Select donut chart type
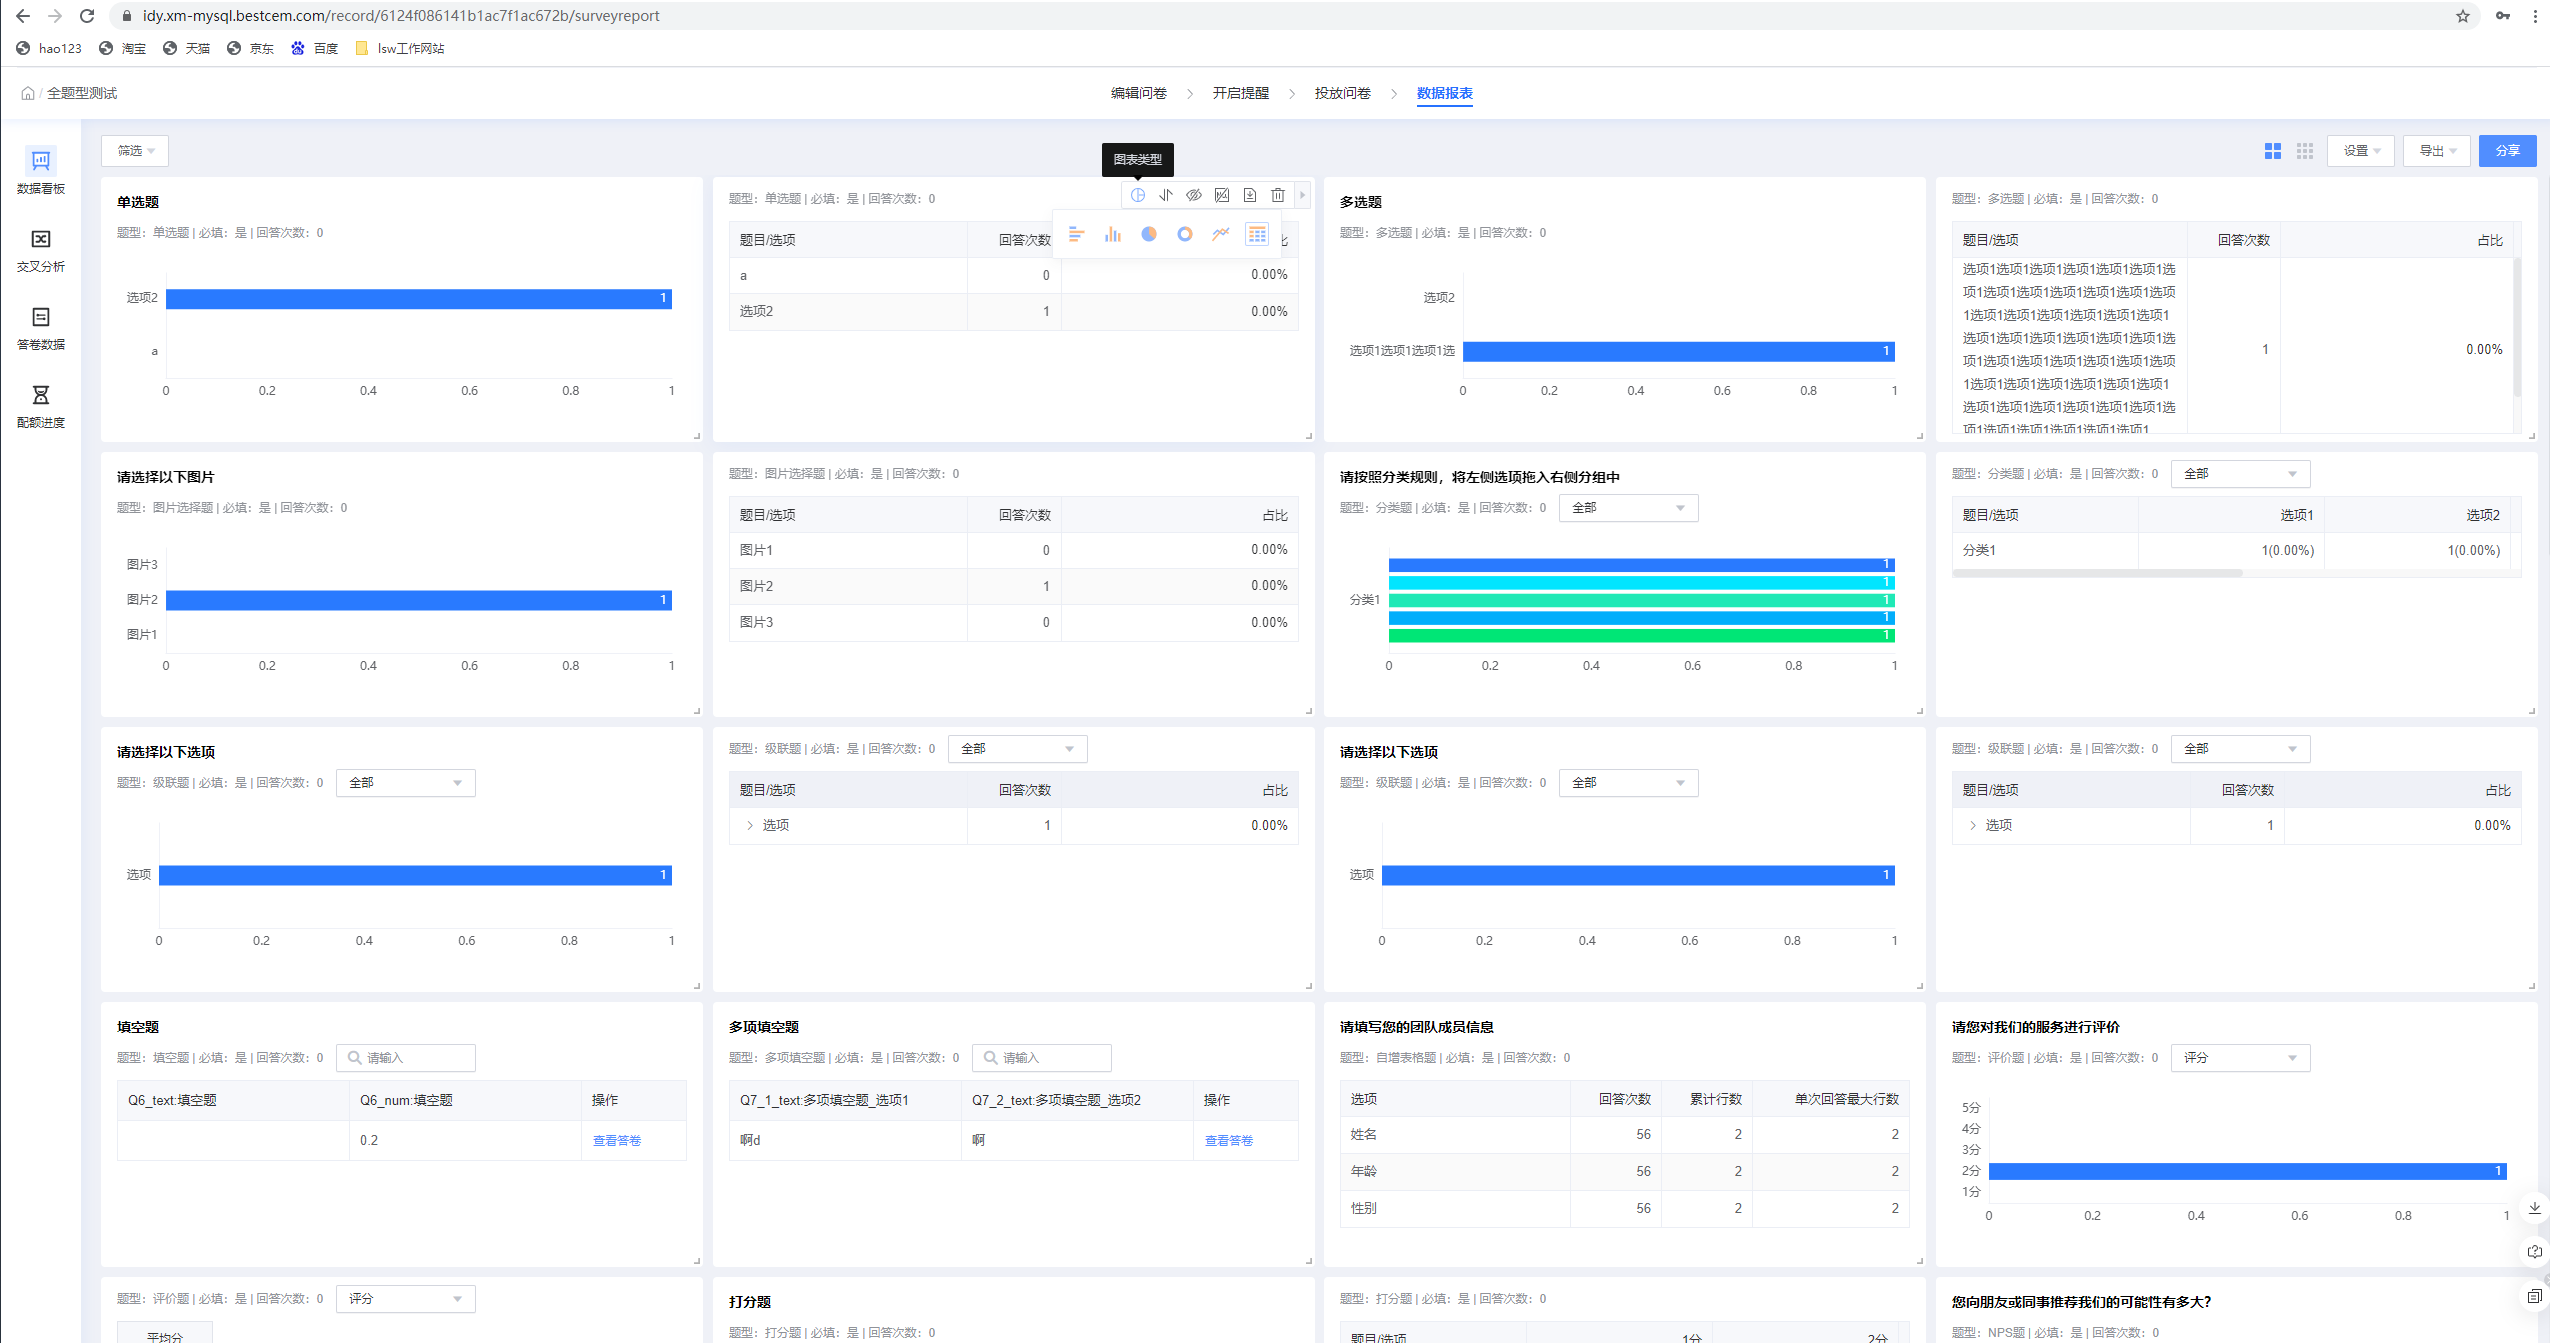This screenshot has width=2550, height=1343. [1185, 234]
